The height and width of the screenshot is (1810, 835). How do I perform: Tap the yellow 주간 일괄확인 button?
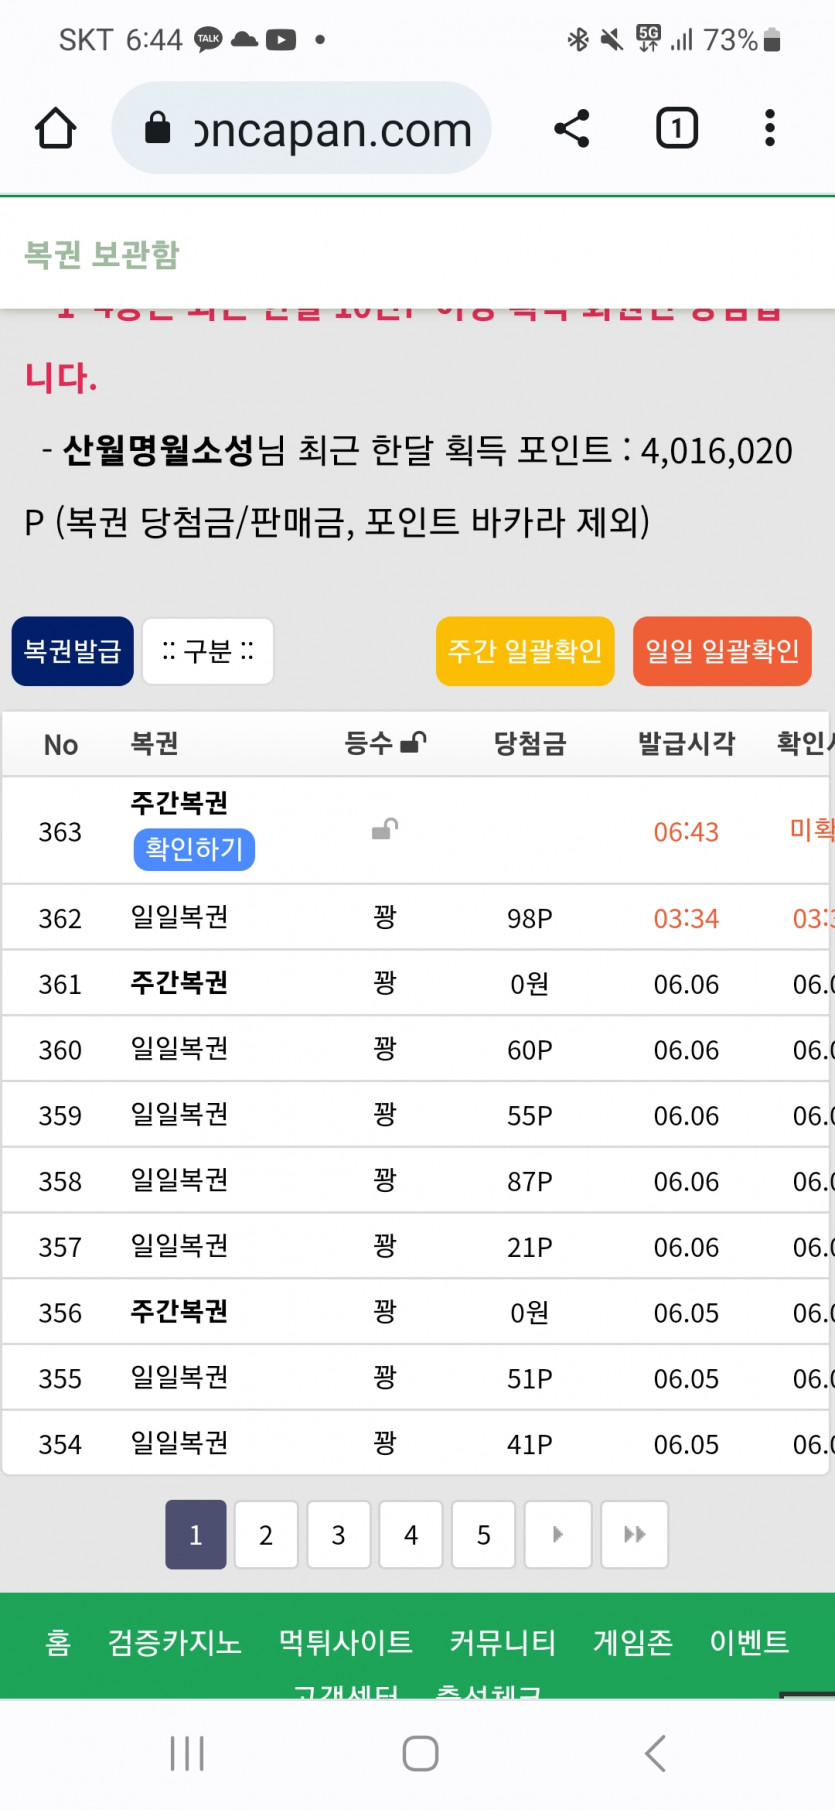point(525,651)
